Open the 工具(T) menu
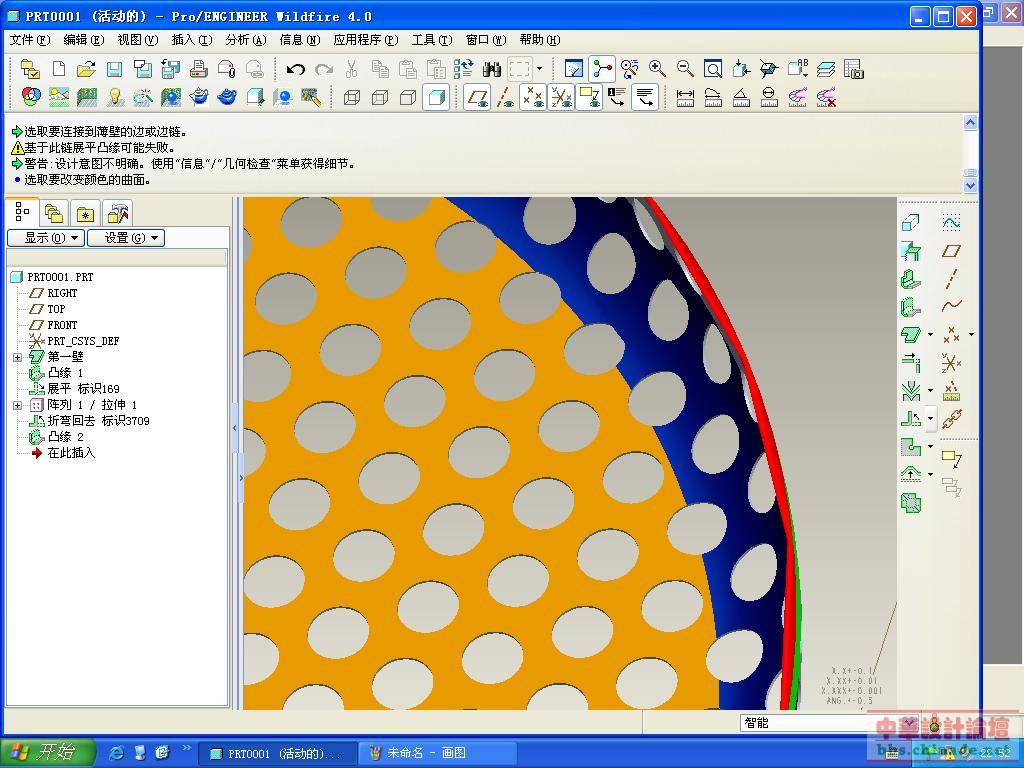 click(x=432, y=40)
